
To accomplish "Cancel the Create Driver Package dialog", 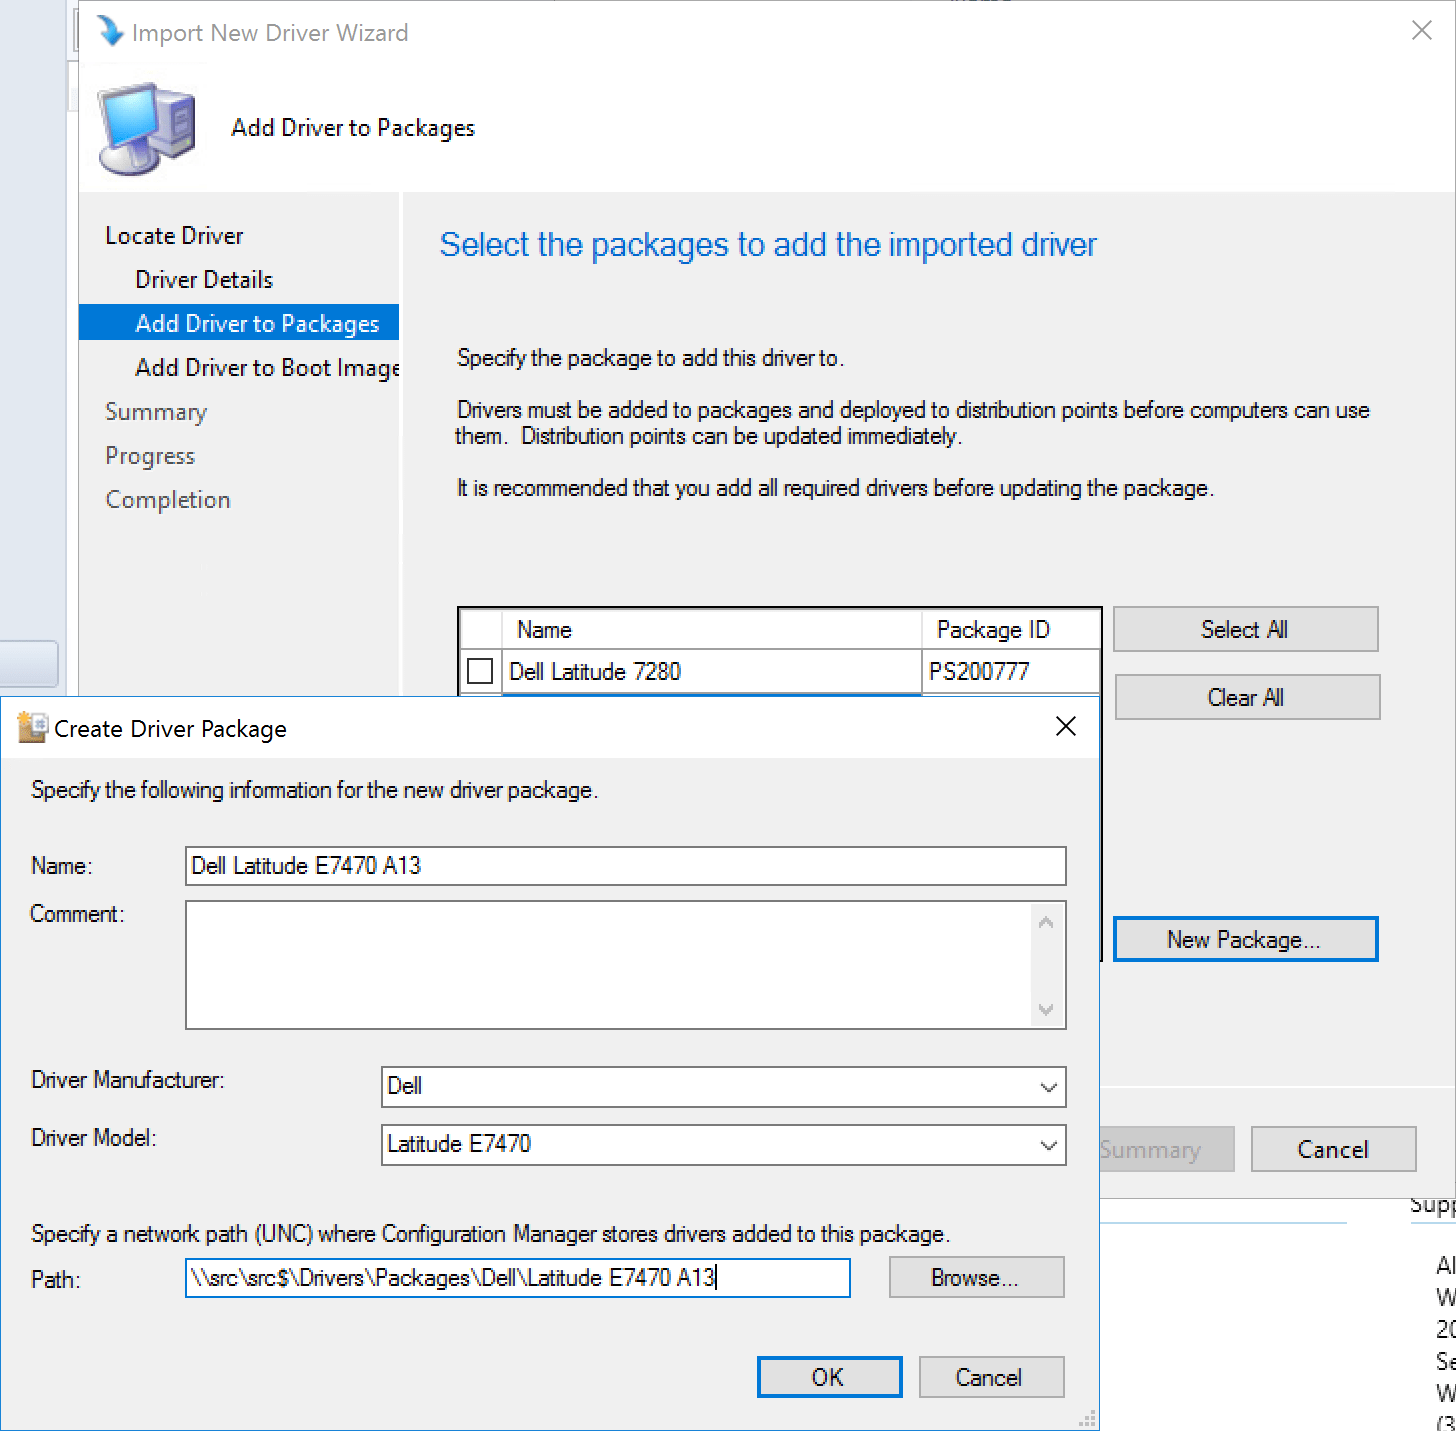I will tap(990, 1377).
